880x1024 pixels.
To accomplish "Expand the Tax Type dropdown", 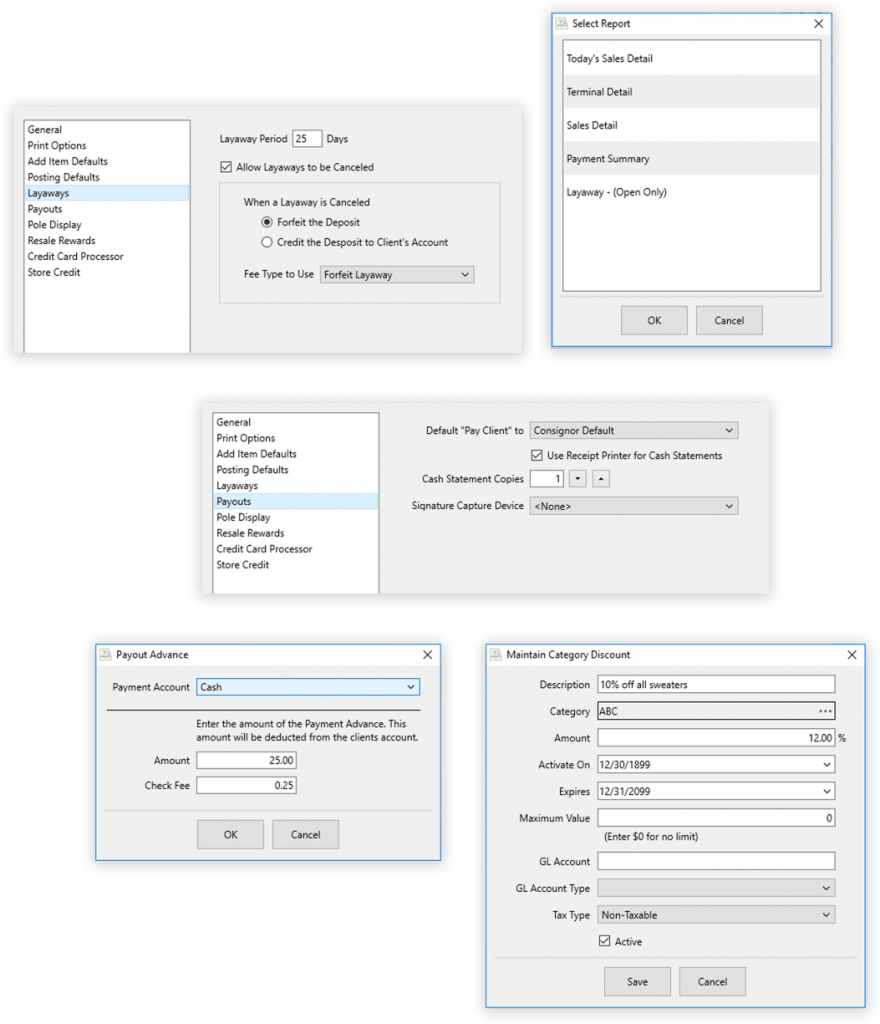I will [x=716, y=914].
